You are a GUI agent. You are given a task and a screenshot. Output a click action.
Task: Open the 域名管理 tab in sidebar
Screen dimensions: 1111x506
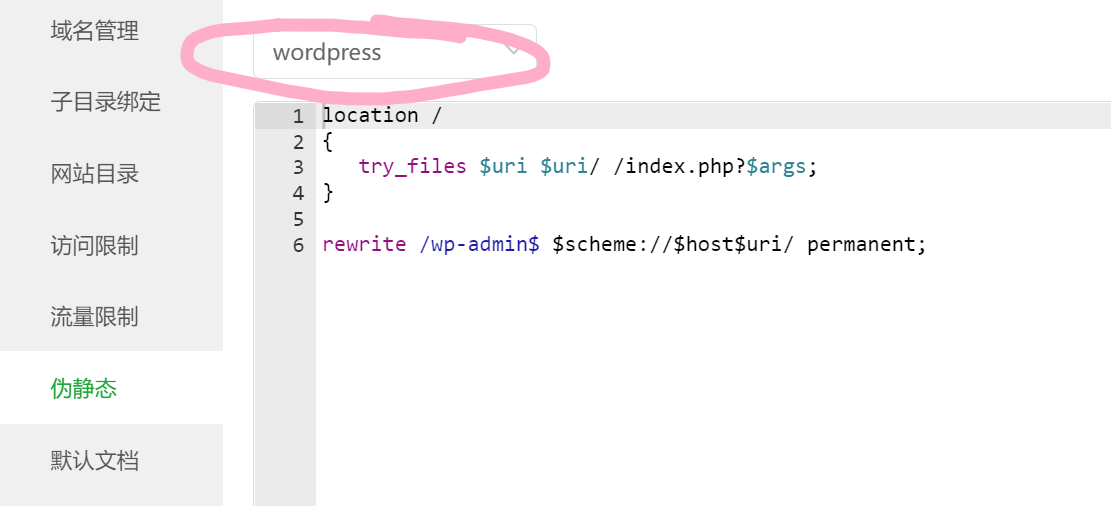(95, 31)
